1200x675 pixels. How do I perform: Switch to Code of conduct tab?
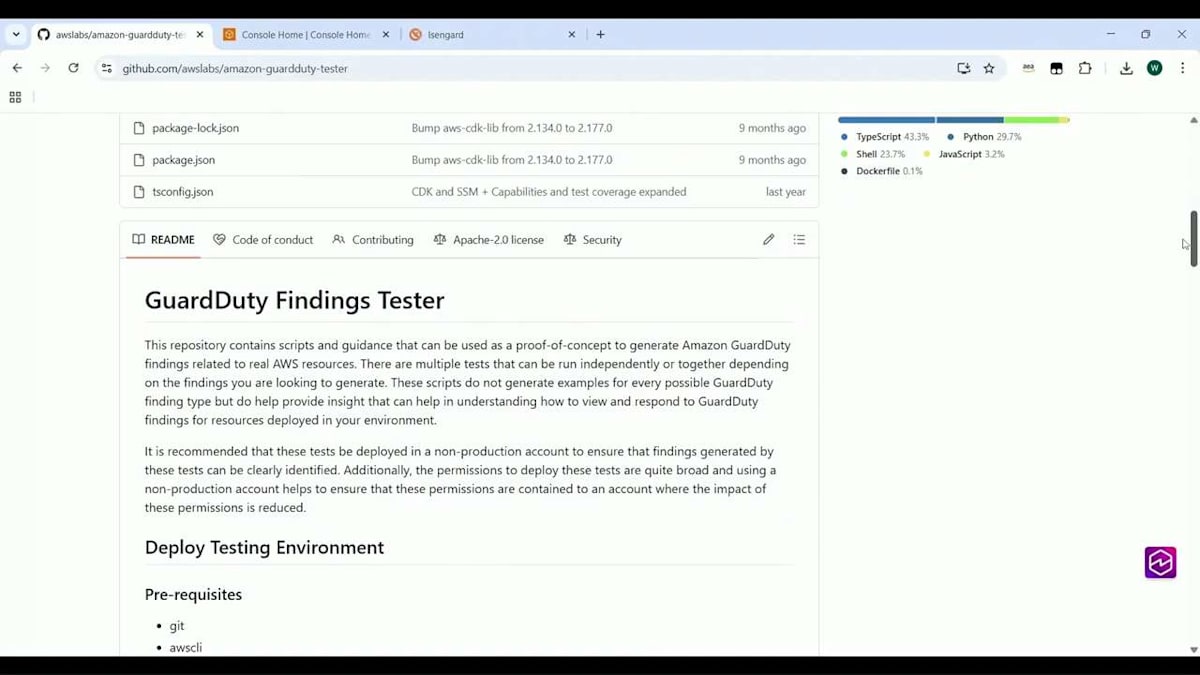coord(263,240)
